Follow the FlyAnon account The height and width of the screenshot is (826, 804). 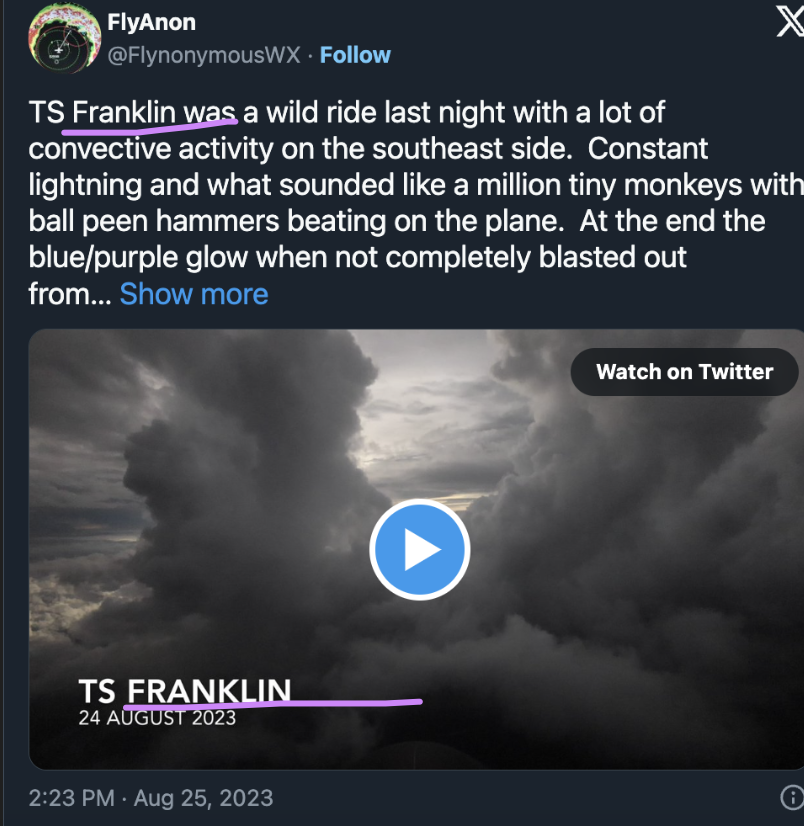(355, 55)
